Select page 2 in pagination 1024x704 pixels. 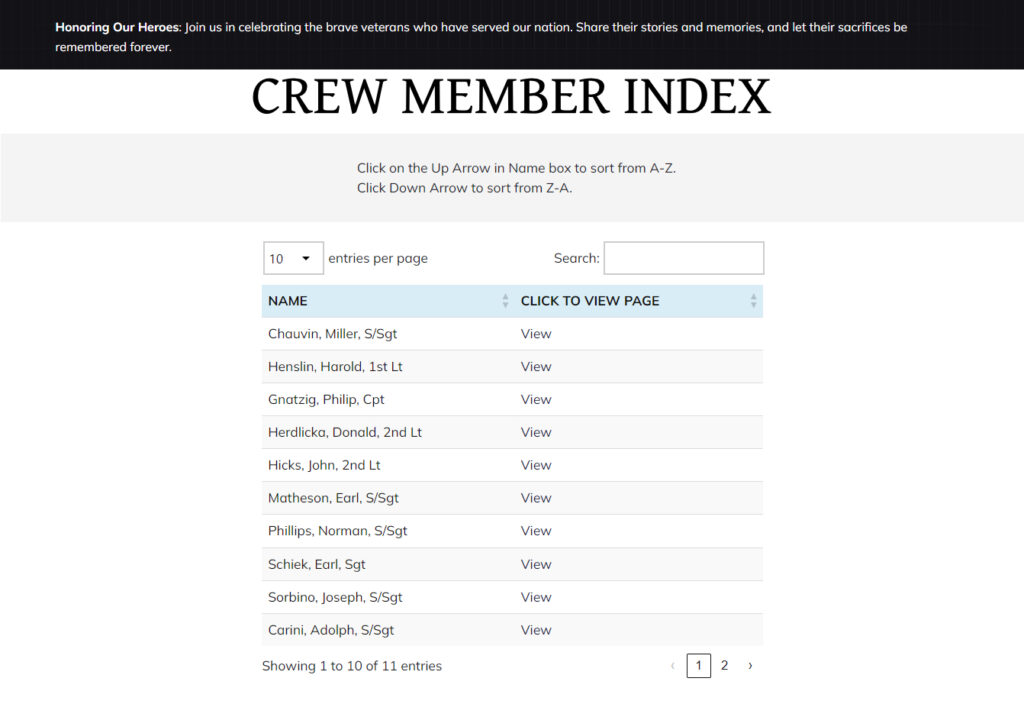724,666
